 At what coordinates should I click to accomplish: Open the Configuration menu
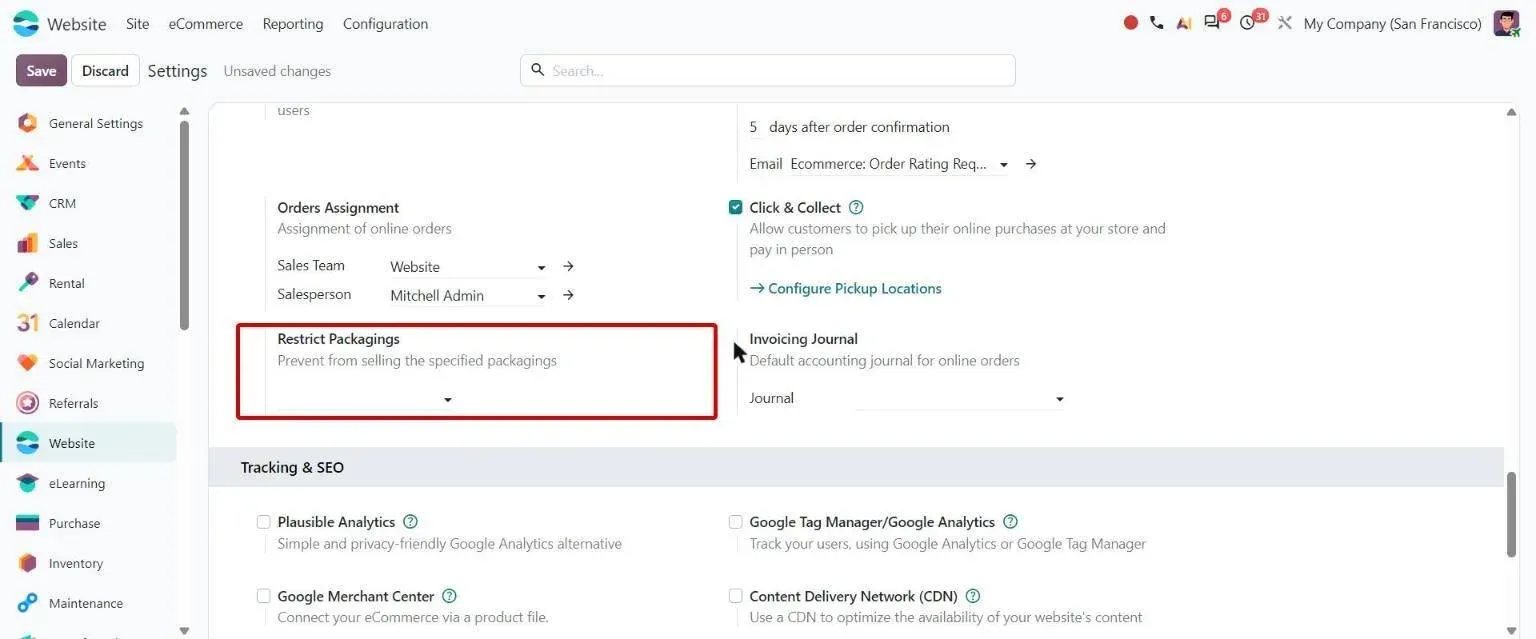(385, 24)
